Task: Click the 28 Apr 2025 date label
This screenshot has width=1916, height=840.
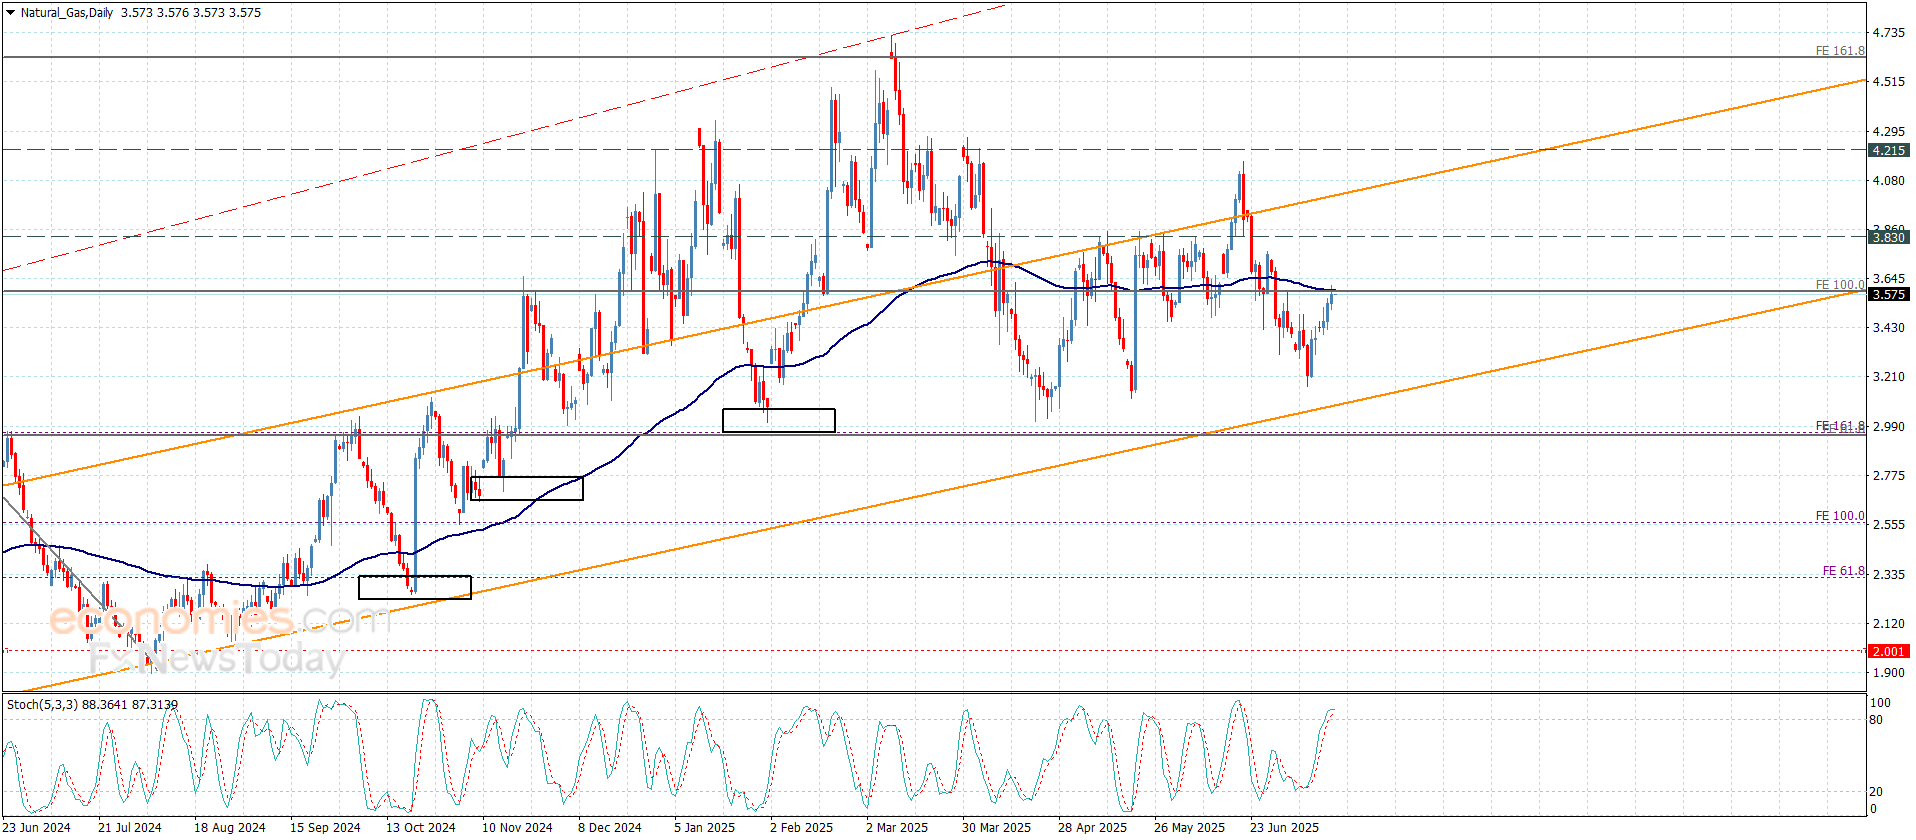Action: [x=1092, y=827]
